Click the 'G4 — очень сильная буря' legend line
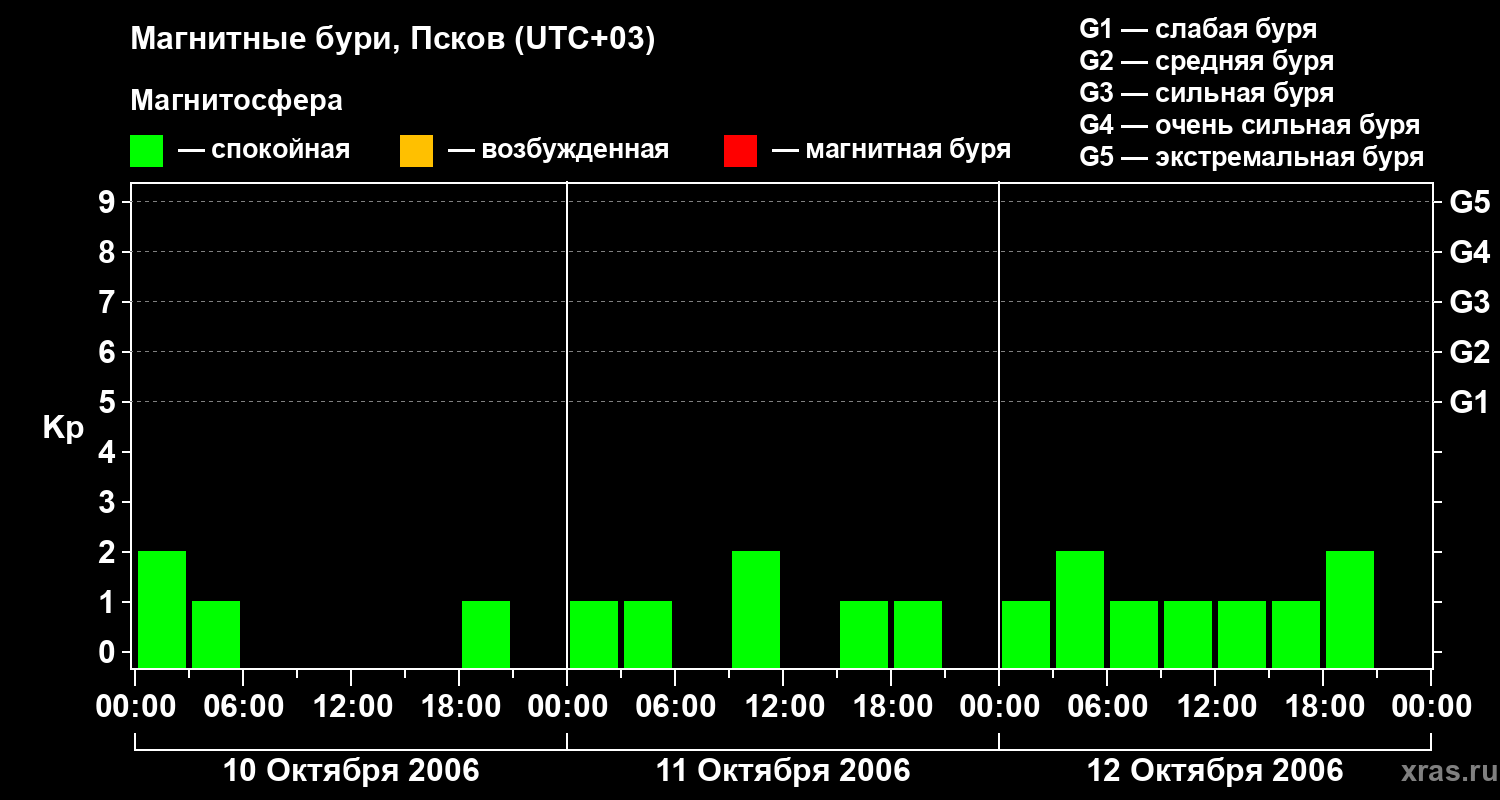1500x800 pixels. 1250,125
